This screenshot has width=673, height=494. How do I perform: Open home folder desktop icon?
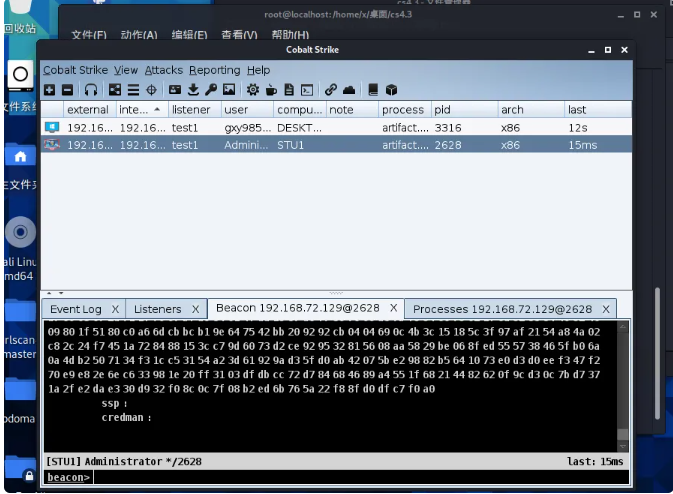[20, 156]
